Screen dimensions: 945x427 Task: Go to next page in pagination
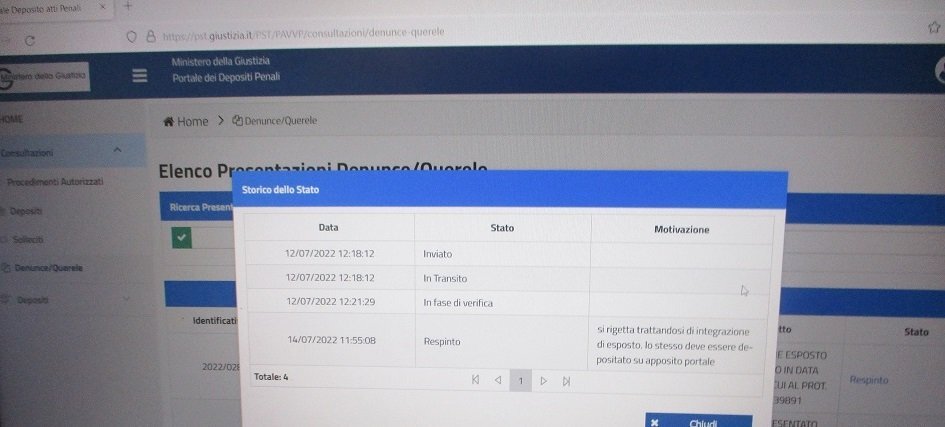543,381
